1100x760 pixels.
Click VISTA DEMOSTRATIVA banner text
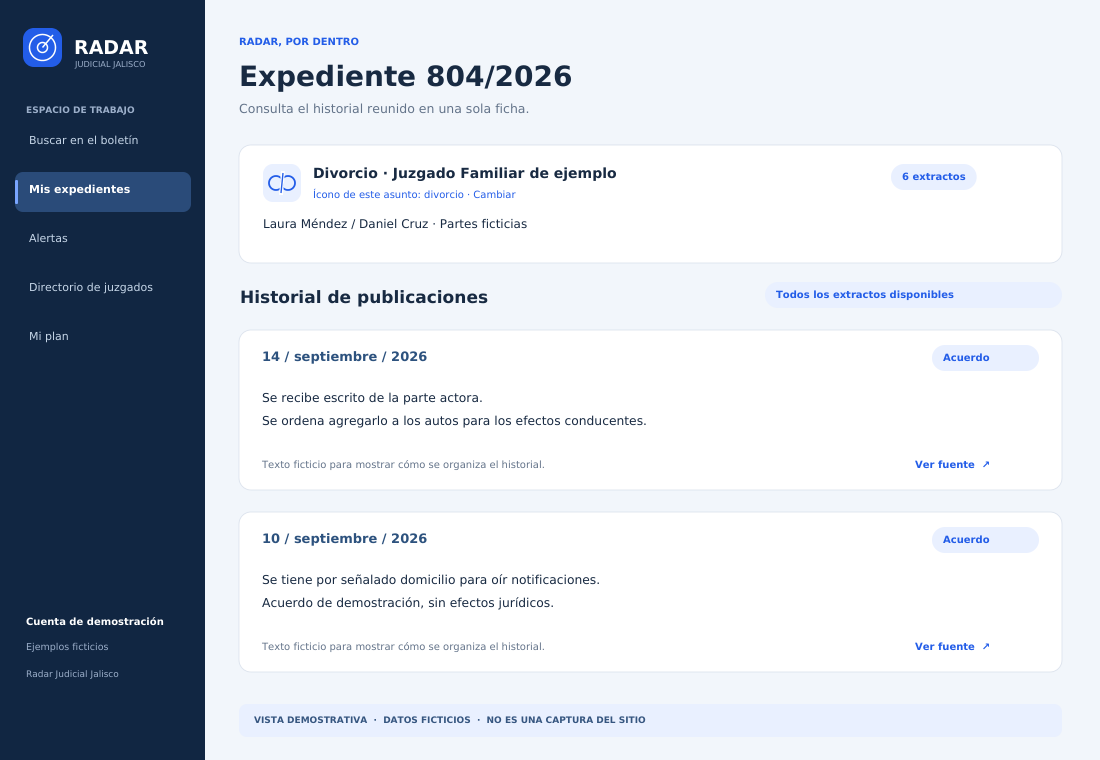click(x=310, y=720)
